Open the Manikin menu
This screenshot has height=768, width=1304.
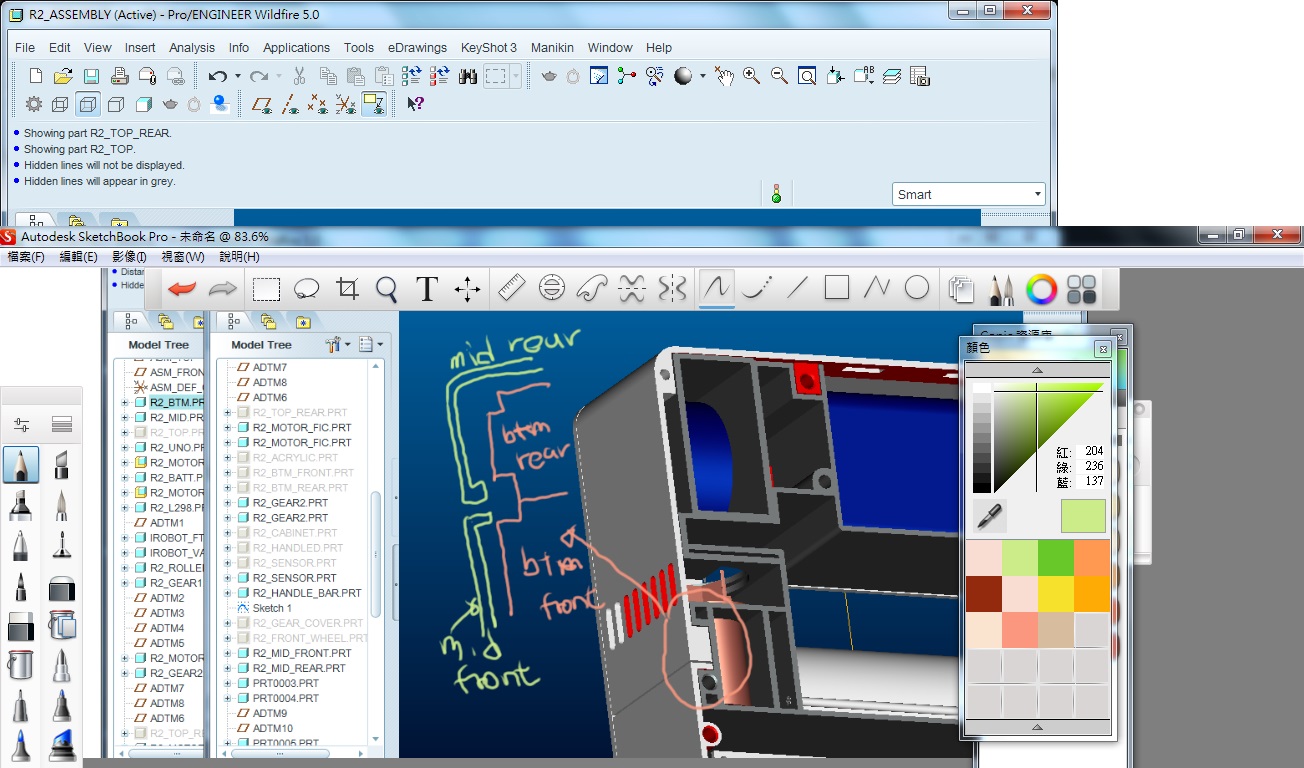point(552,47)
